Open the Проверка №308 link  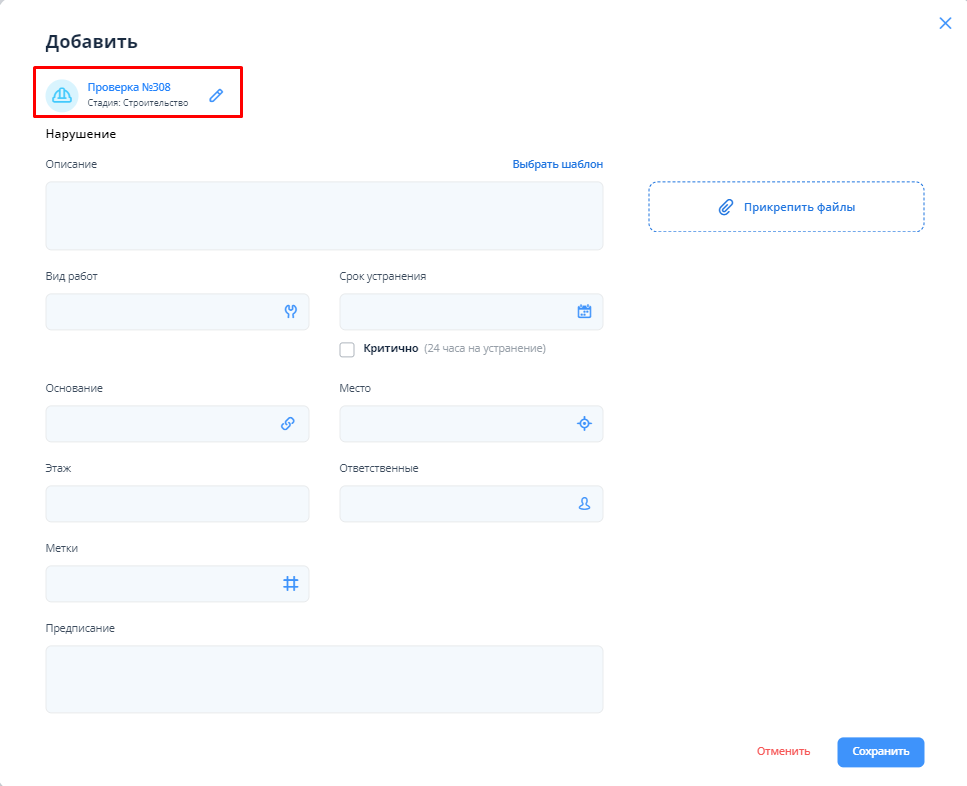[129, 87]
